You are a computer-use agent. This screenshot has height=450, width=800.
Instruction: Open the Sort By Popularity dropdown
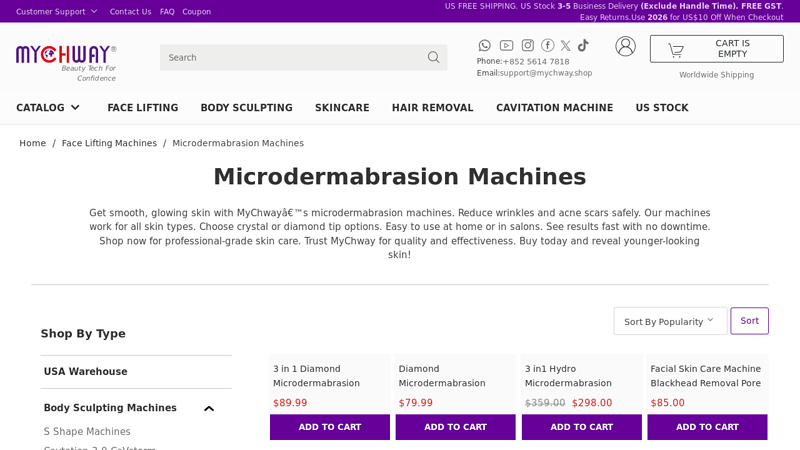(670, 321)
